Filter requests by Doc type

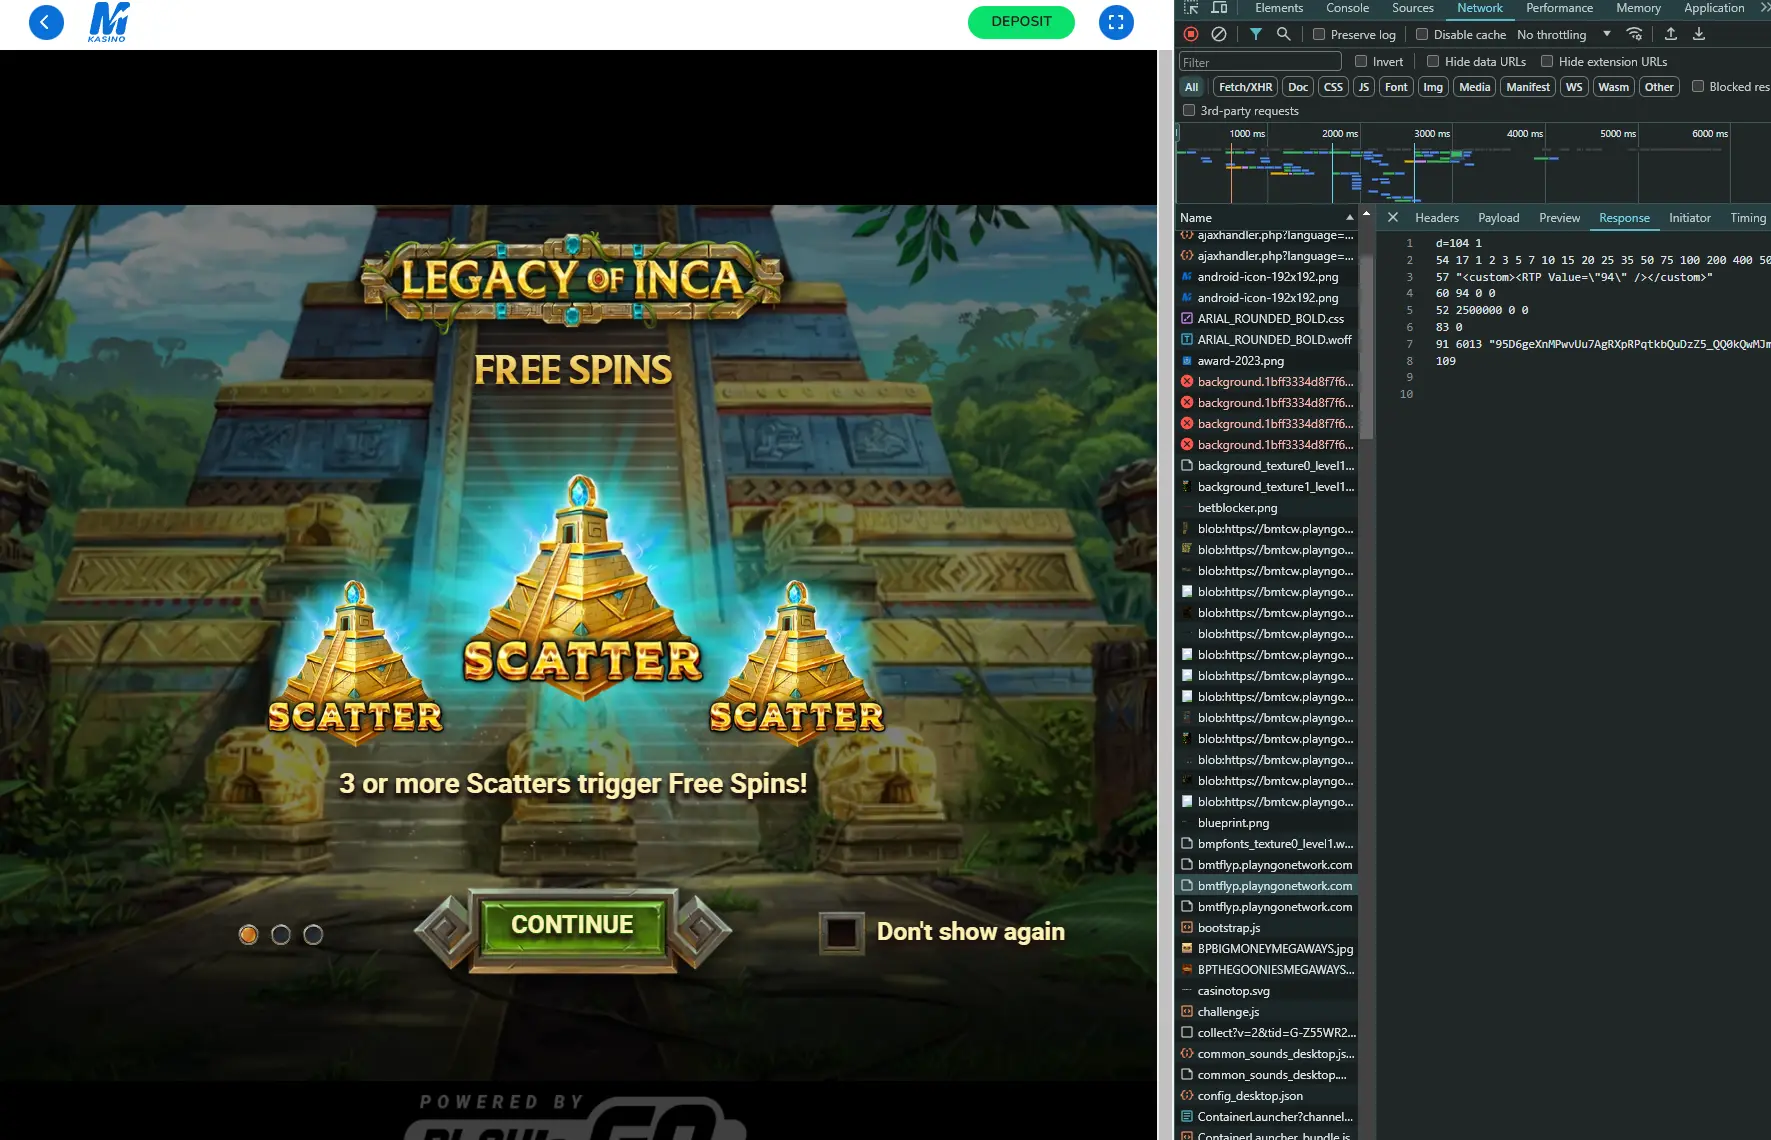[x=1297, y=87]
